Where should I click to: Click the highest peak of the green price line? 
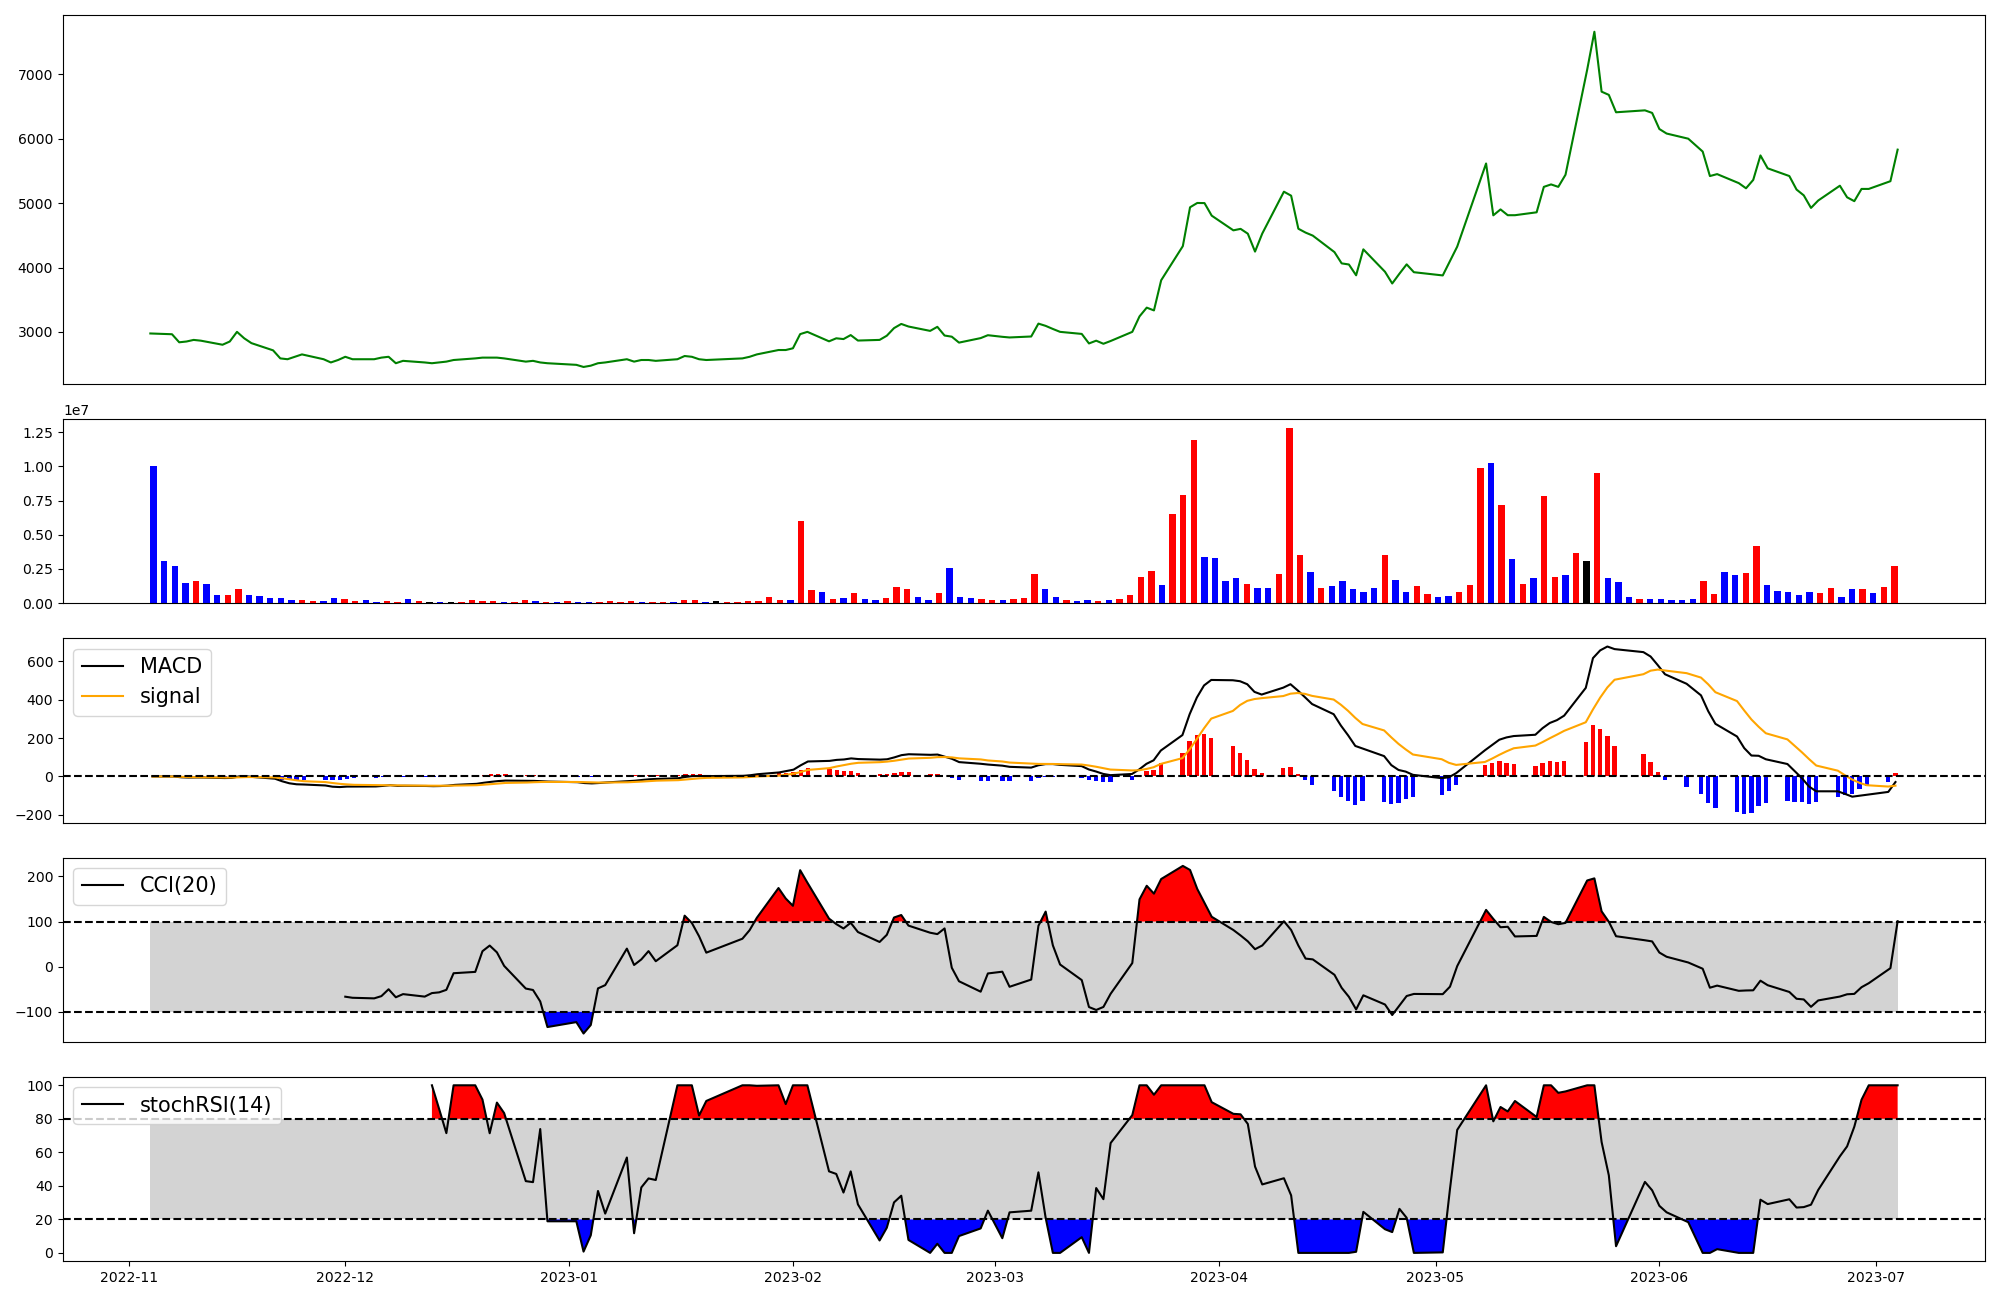pyautogui.click(x=1594, y=32)
